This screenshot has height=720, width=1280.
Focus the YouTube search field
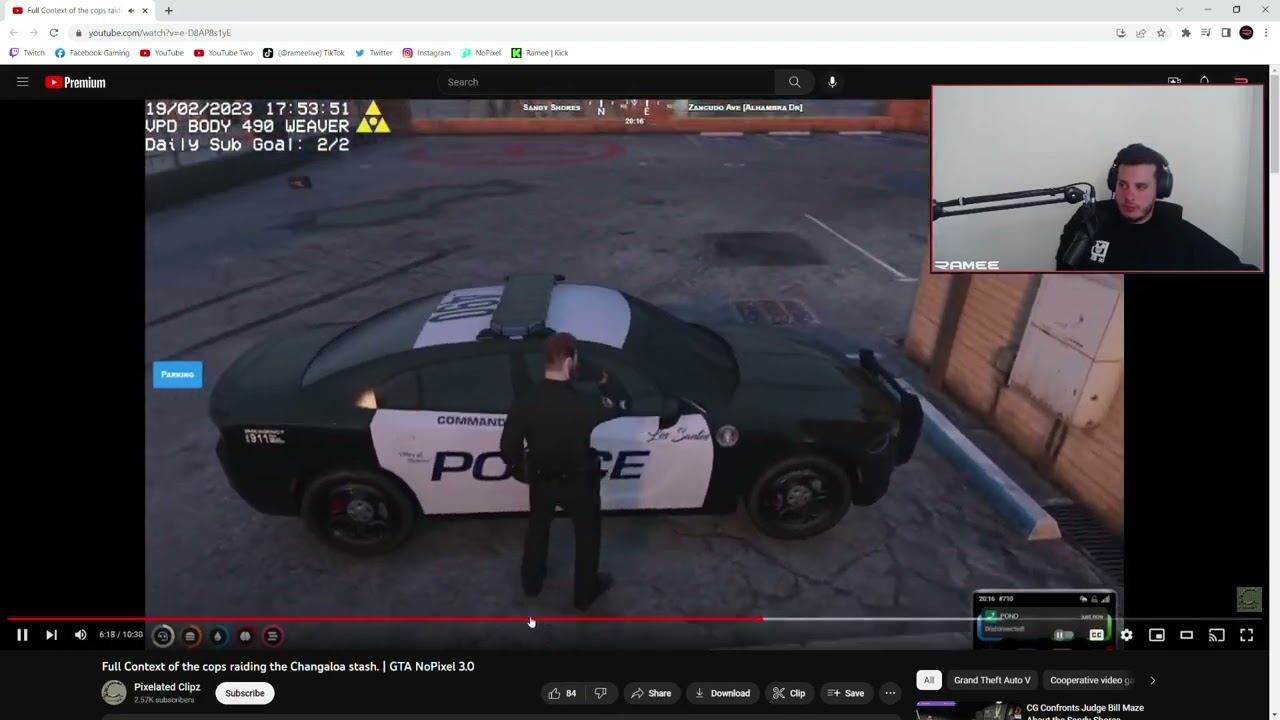tap(607, 82)
